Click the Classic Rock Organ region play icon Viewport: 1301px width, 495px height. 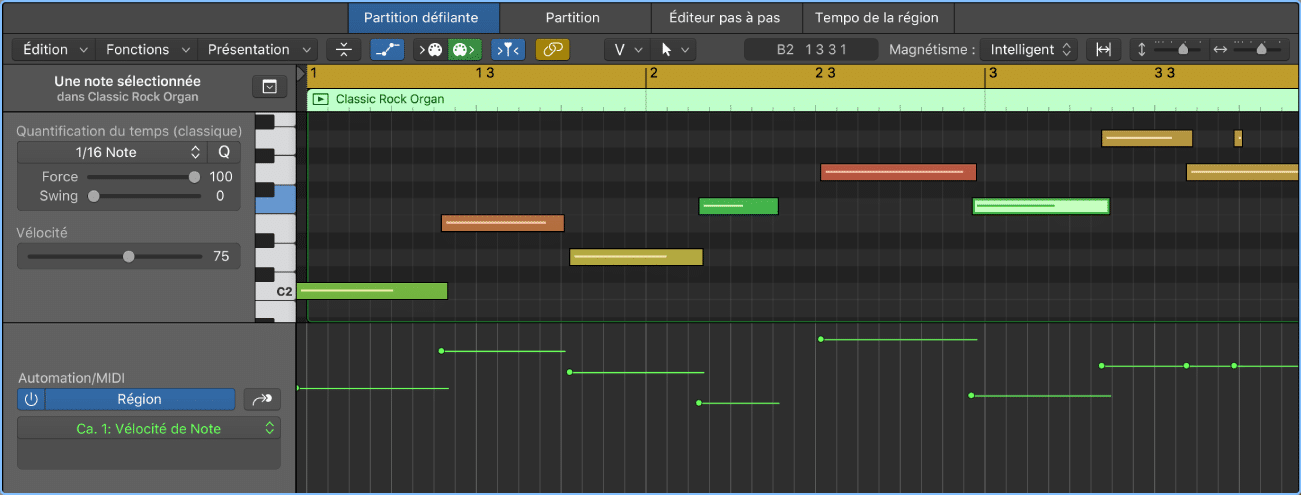pos(321,99)
